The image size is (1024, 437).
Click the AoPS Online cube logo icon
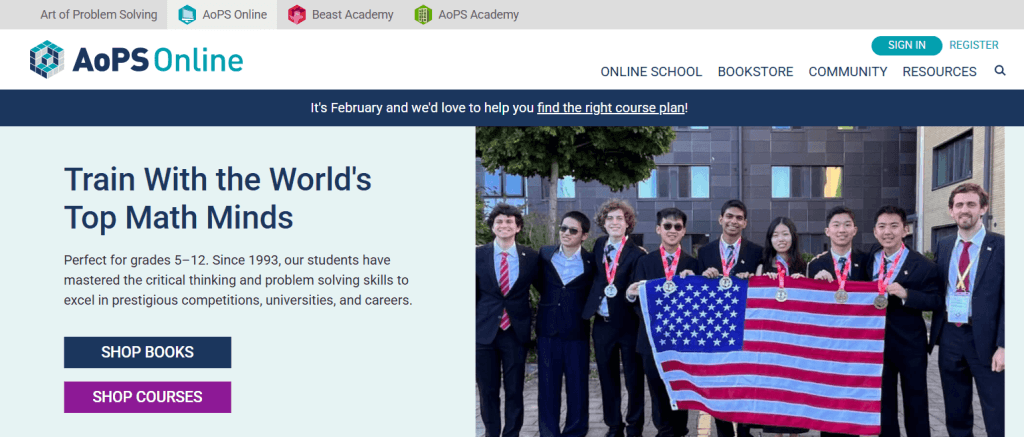pos(47,59)
